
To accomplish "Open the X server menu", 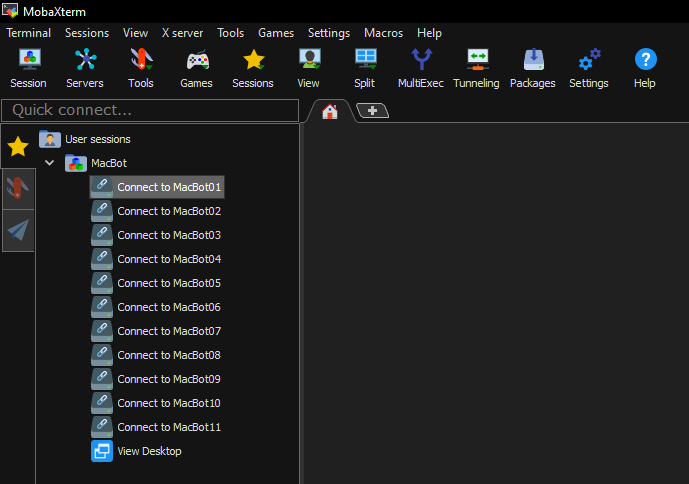I will pos(182,33).
